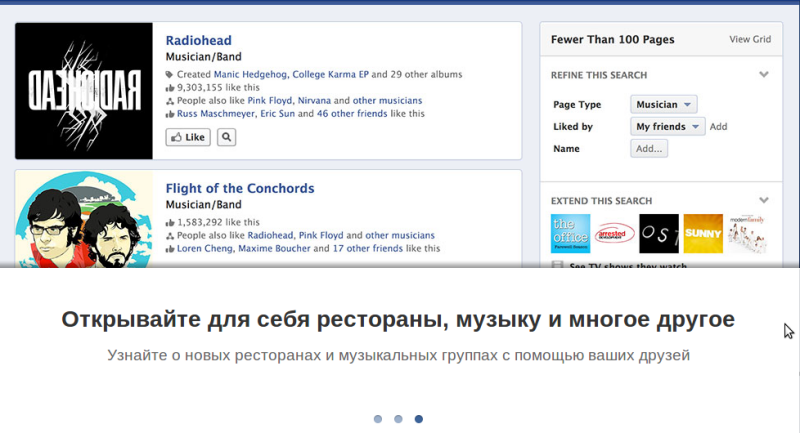Click the Arrested Development thumbnail
Viewport: 800px width, 433px height.
pyautogui.click(x=615, y=234)
